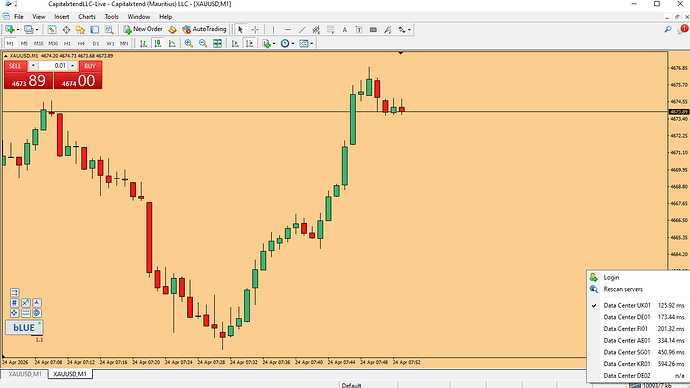Toggle the AutoTrading button
The width and height of the screenshot is (690, 388).
[x=204, y=29]
